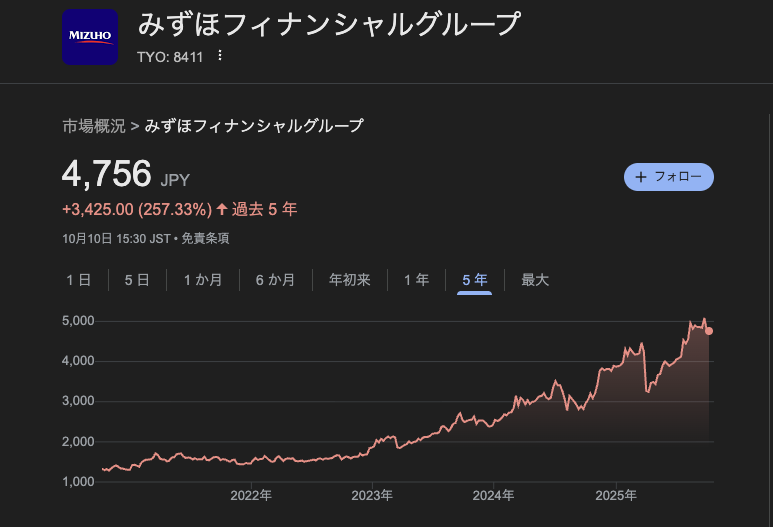Open the 市場概況 breadcrumb link
Viewport: 773px width, 527px height.
tap(94, 126)
